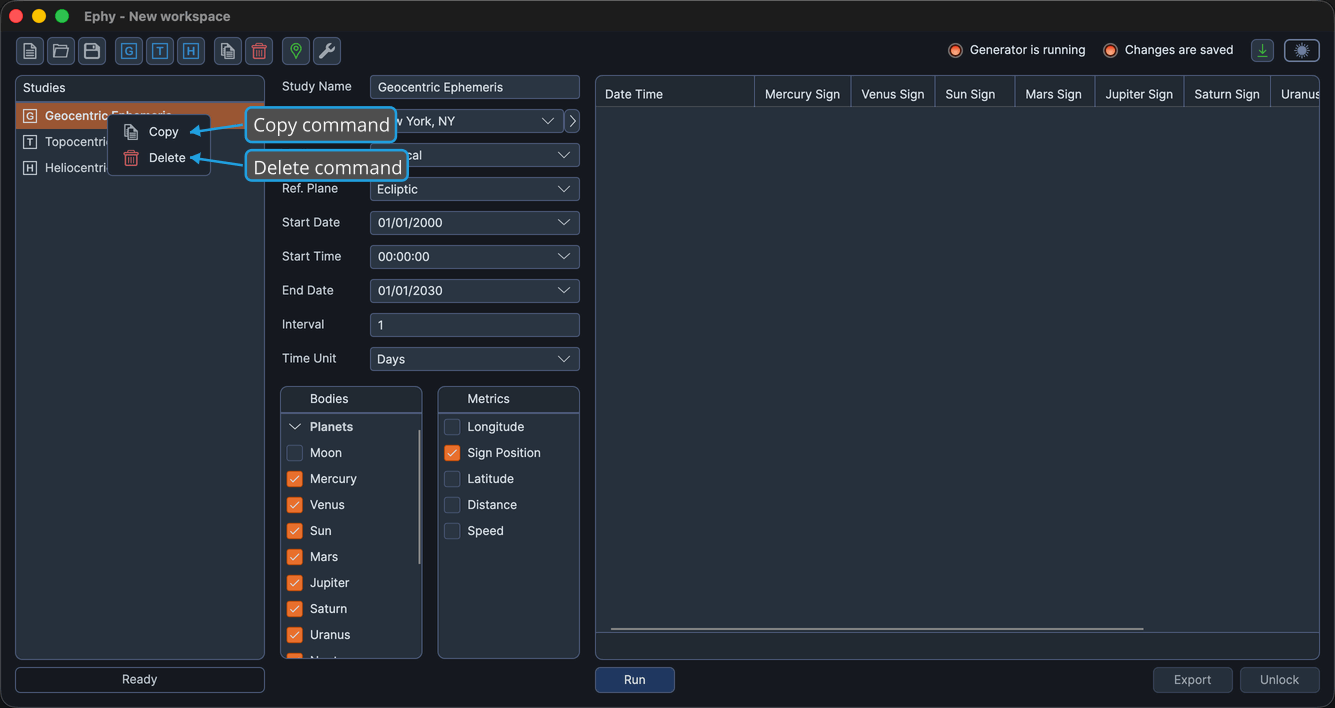Choose Copy from the context menu
The width and height of the screenshot is (1335, 708).
[159, 132]
